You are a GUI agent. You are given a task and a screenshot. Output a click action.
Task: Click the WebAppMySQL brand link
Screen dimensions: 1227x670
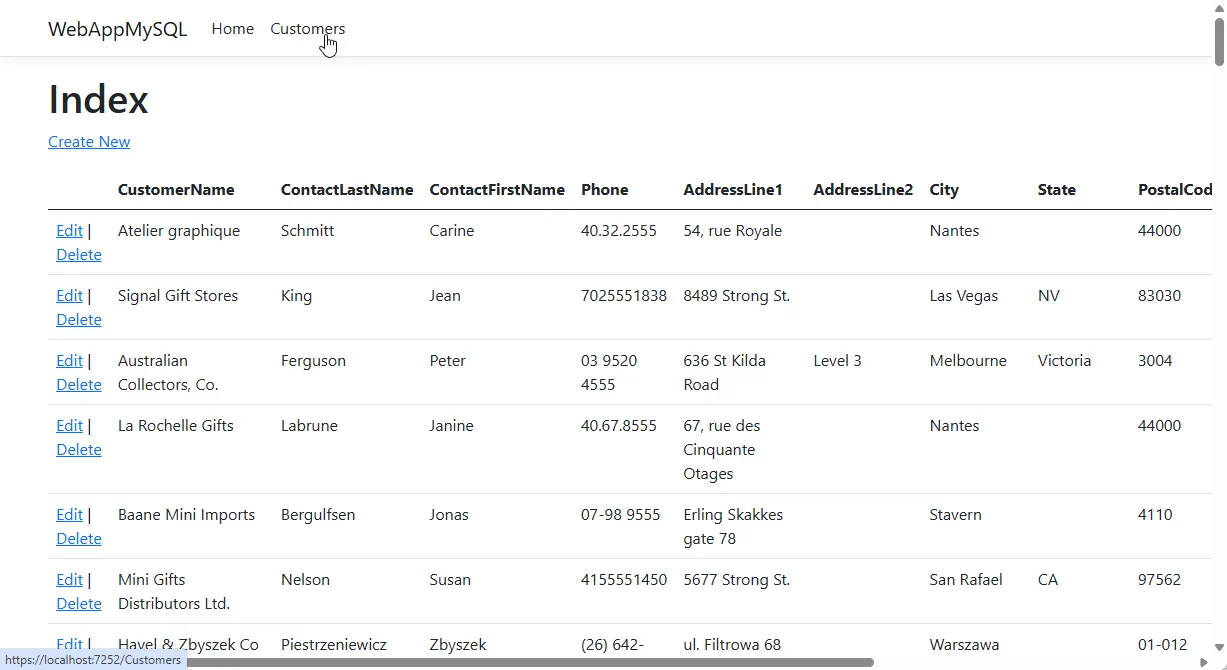click(117, 29)
